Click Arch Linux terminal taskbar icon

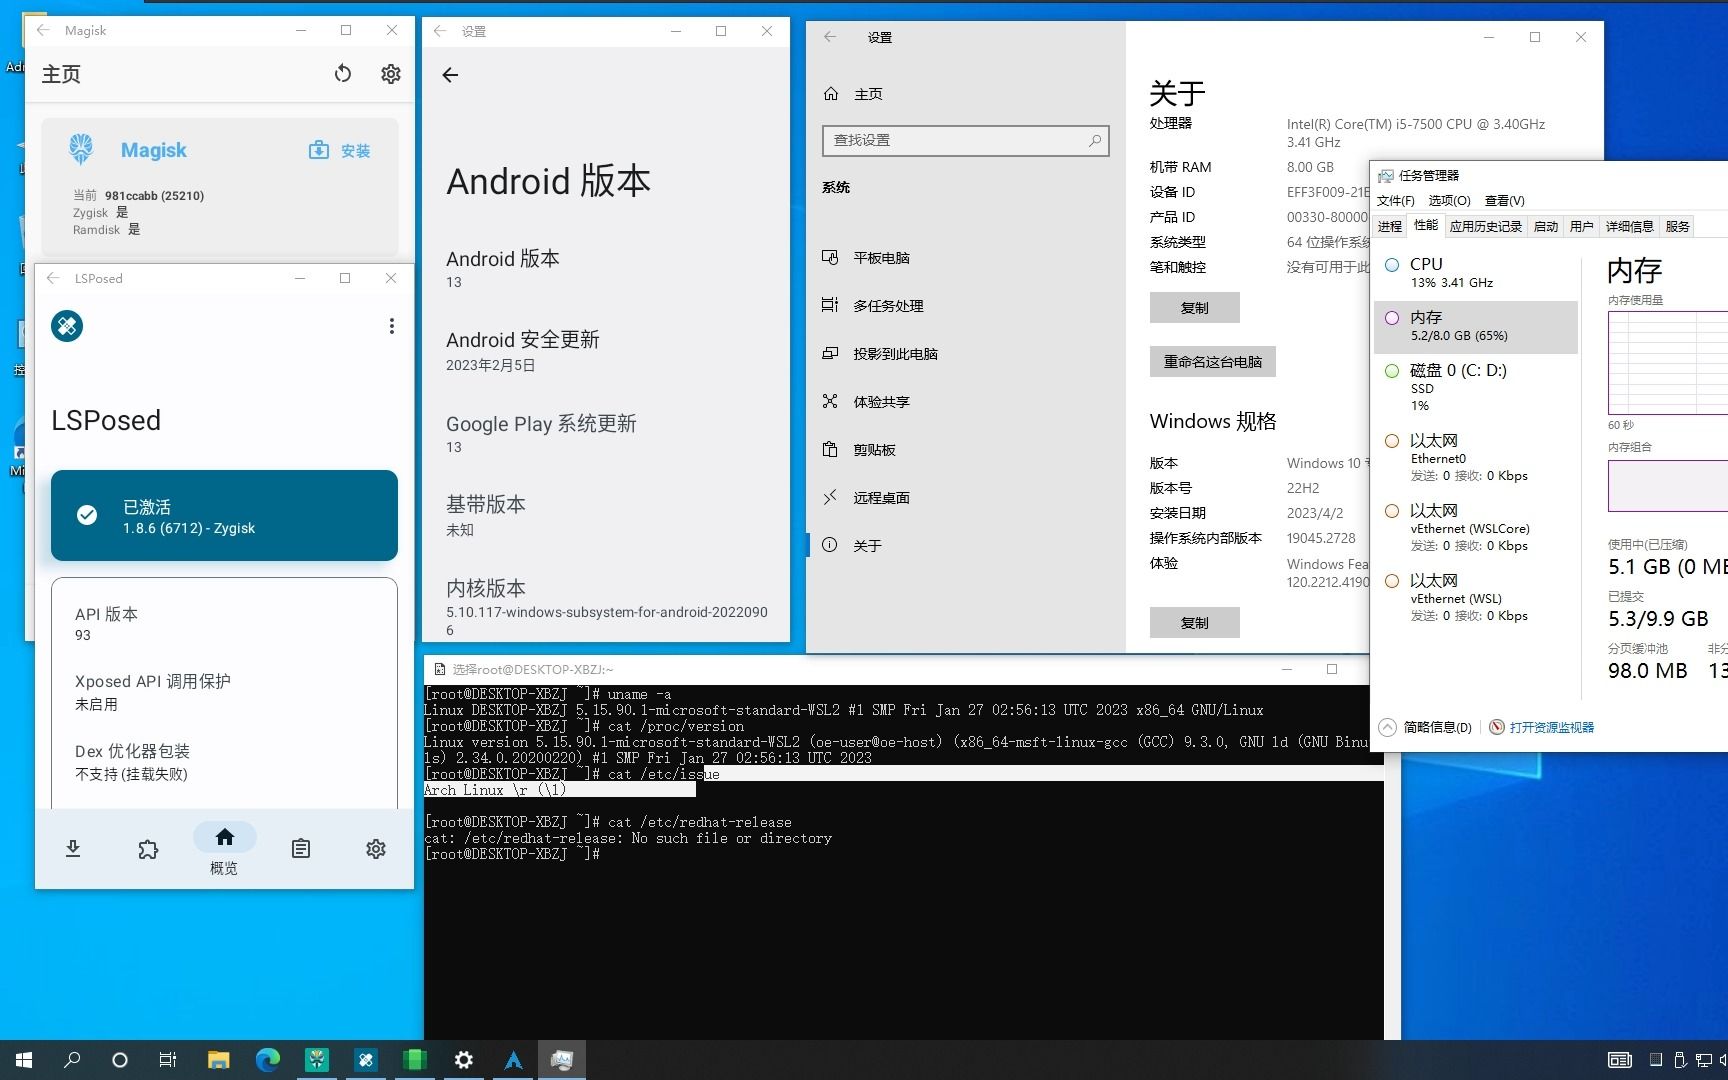pyautogui.click(x=513, y=1060)
